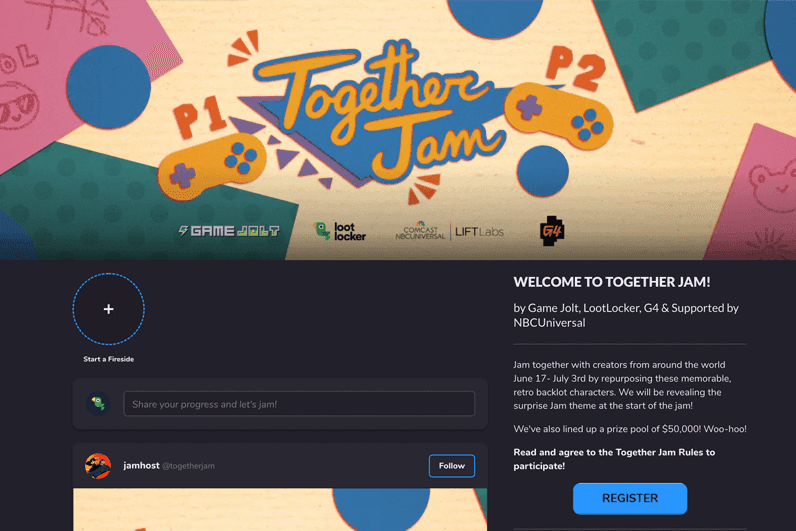Click the 'Start a Fireside' label
The width and height of the screenshot is (796, 531).
pos(109,359)
